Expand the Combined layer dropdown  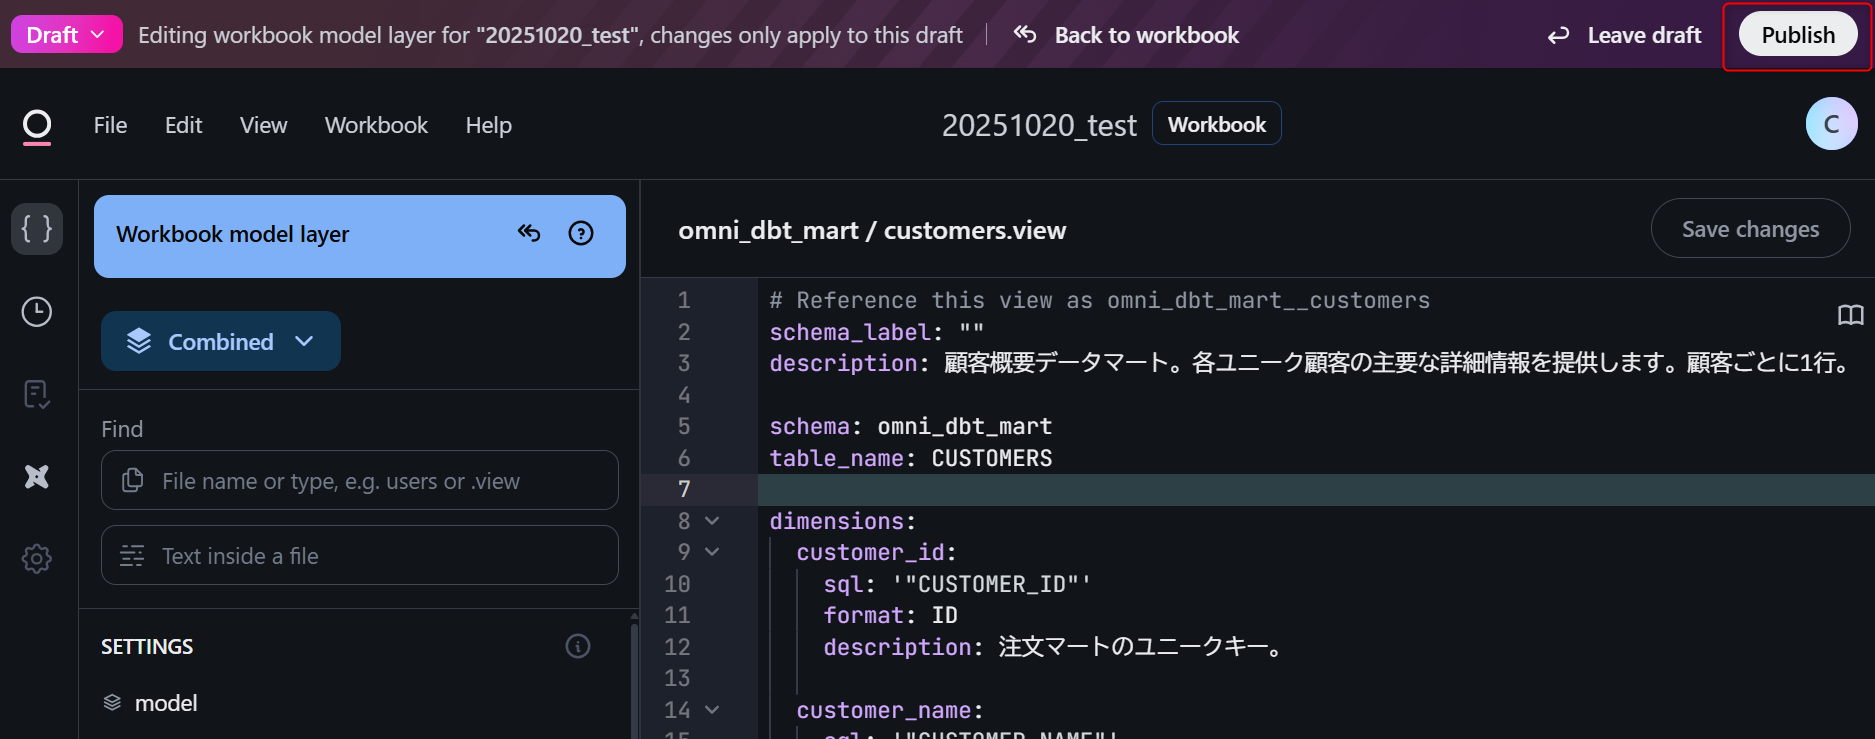[x=221, y=342]
